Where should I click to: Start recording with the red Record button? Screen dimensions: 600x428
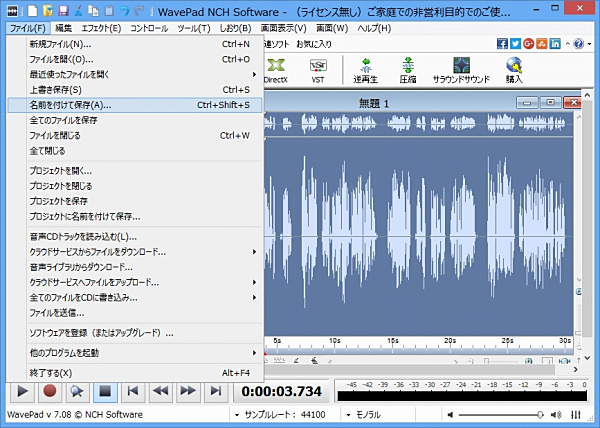tap(50, 391)
